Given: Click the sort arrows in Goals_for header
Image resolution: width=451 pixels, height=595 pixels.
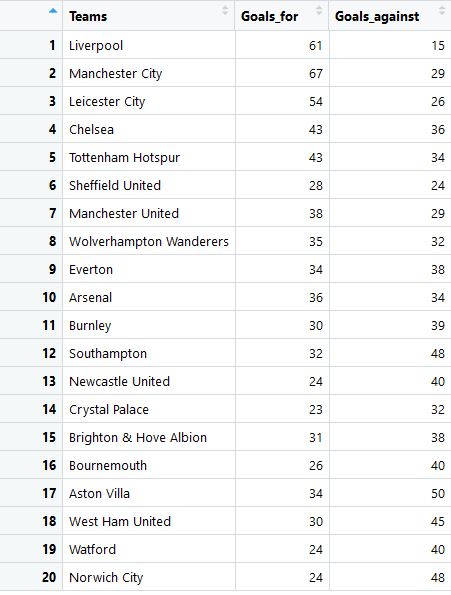Looking at the screenshot, I should (319, 10).
